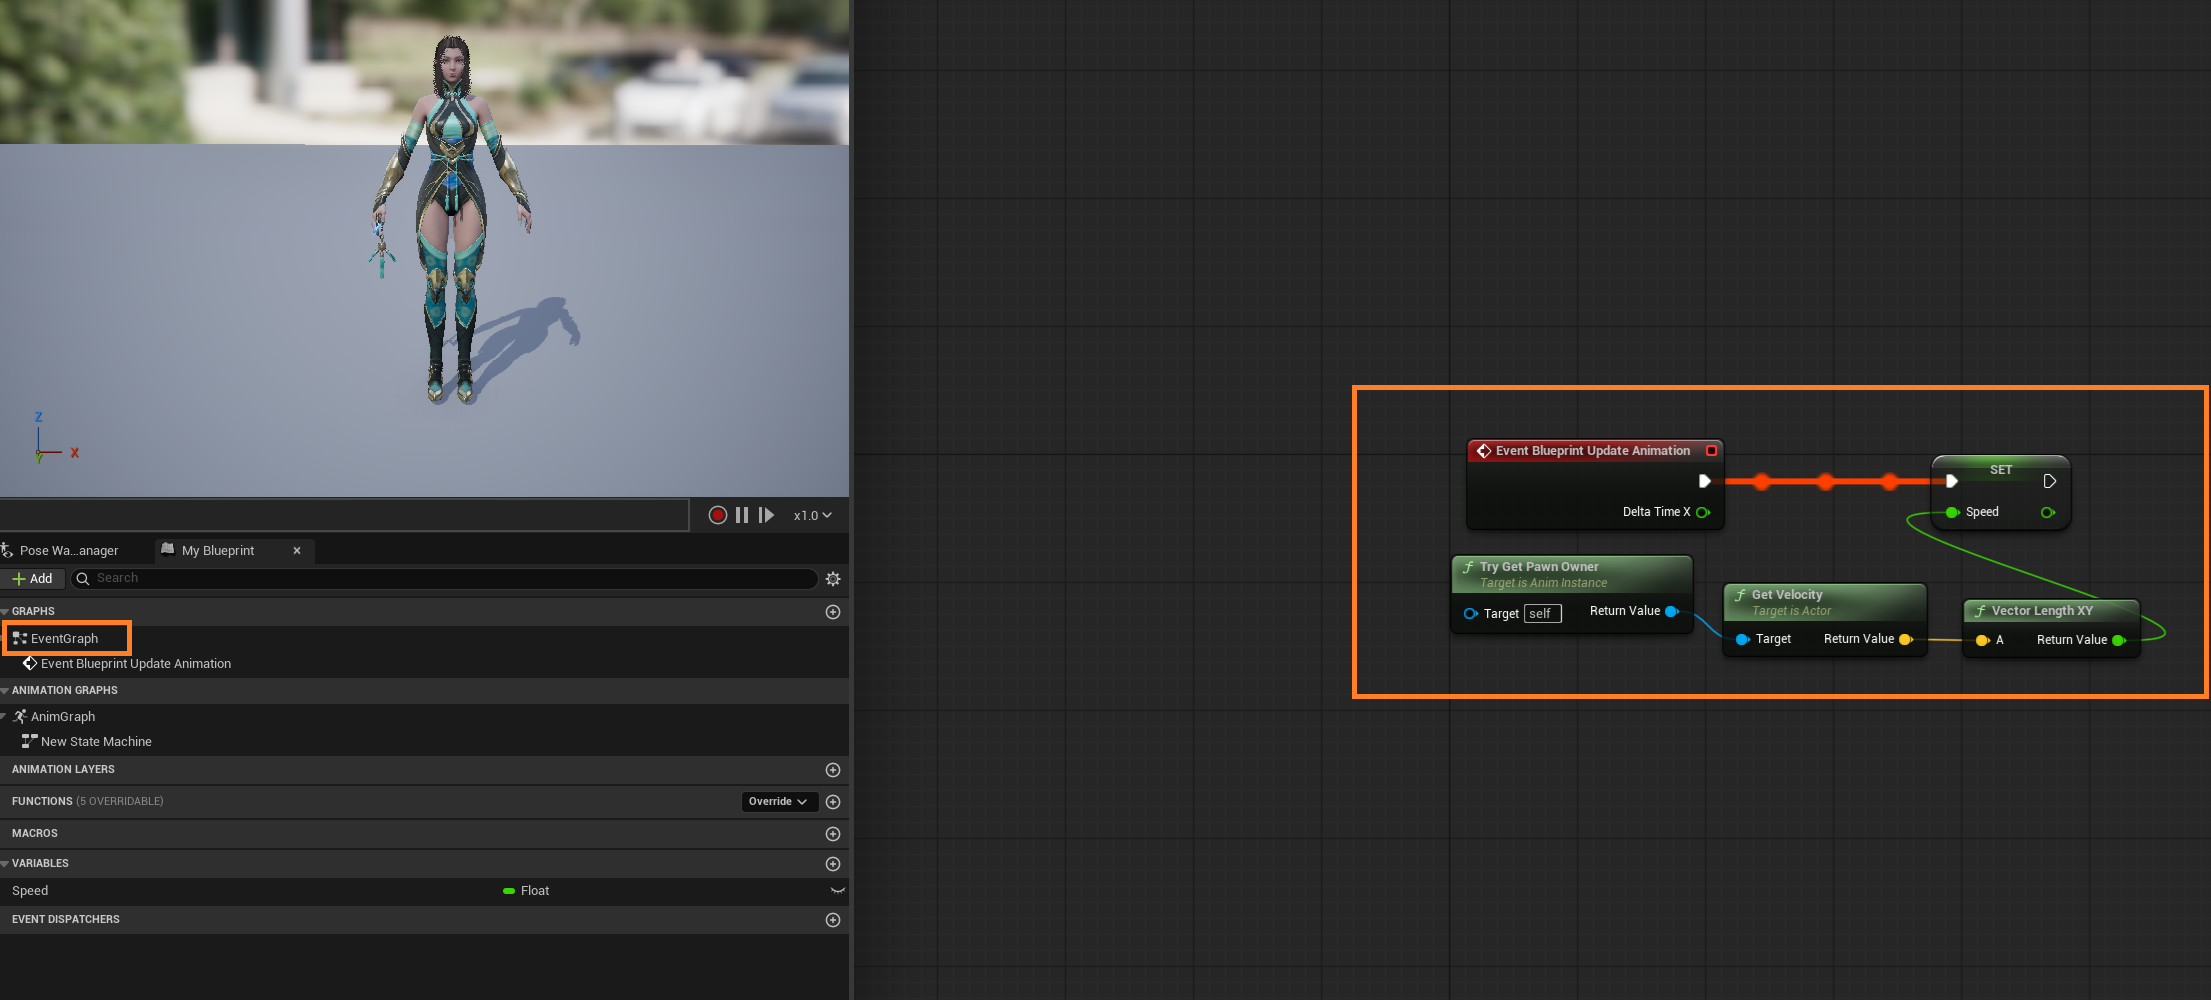Select the My Blueprint tab
The height and width of the screenshot is (1000, 2211).
tap(218, 550)
